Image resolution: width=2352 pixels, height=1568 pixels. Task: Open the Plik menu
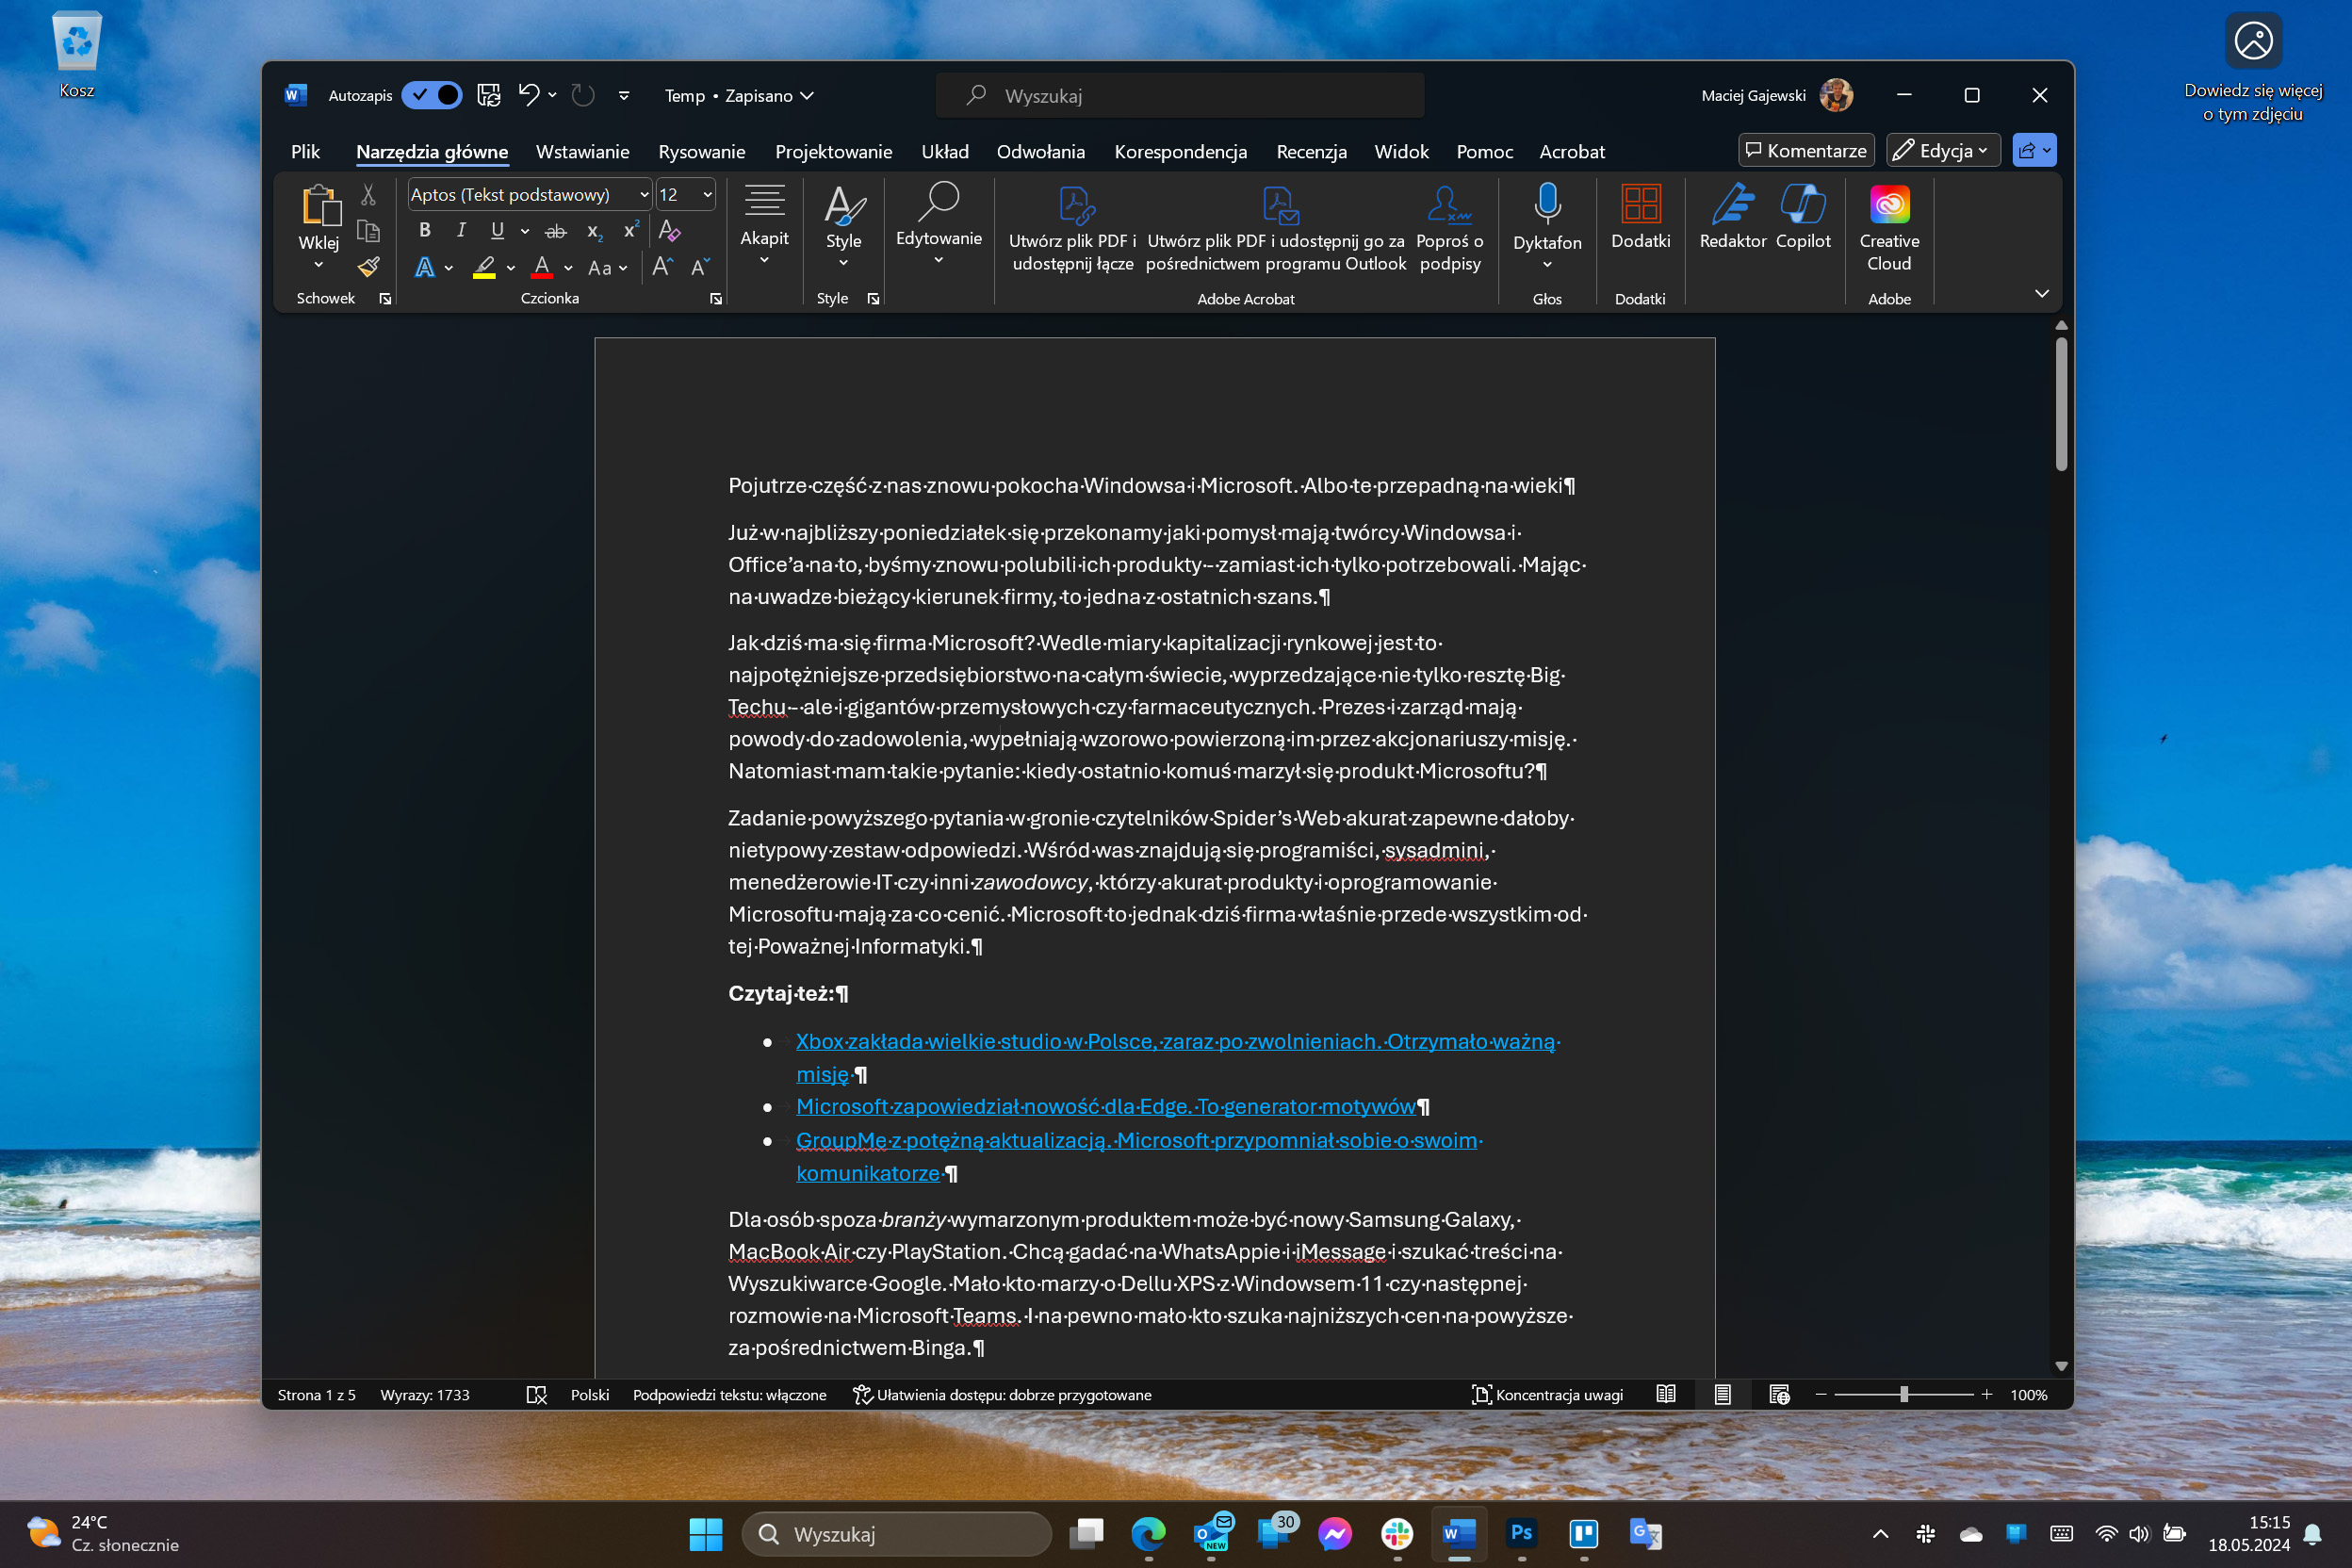pyautogui.click(x=305, y=151)
